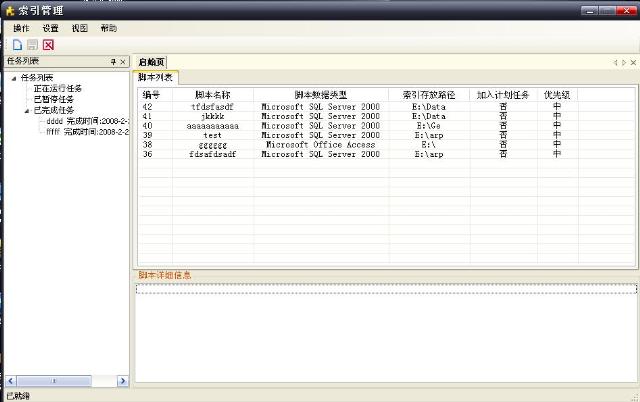Viewport: 640px width, 402px height.
Task: Click the tab scroll left arrow
Action: (x=615, y=62)
